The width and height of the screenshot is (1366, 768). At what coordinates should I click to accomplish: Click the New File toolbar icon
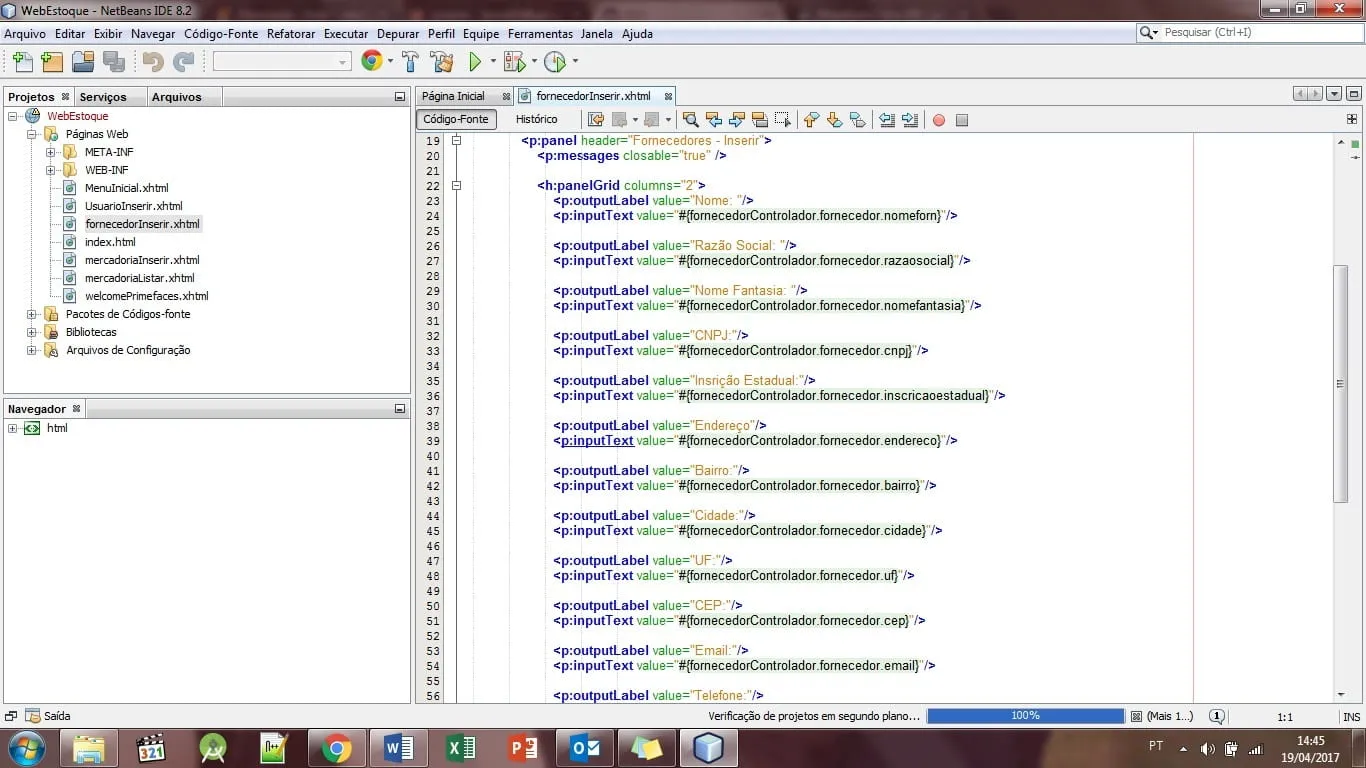(22, 62)
